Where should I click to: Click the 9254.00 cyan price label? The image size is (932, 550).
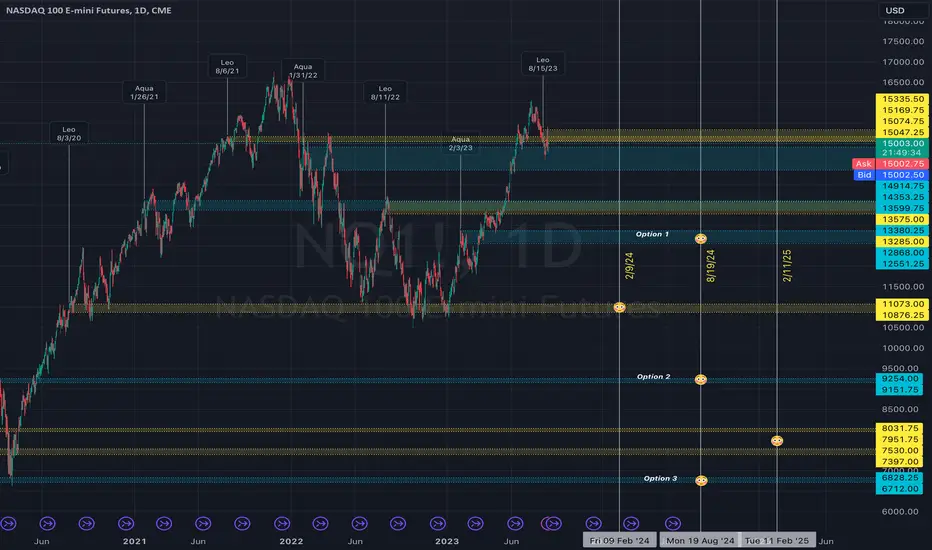pos(899,378)
